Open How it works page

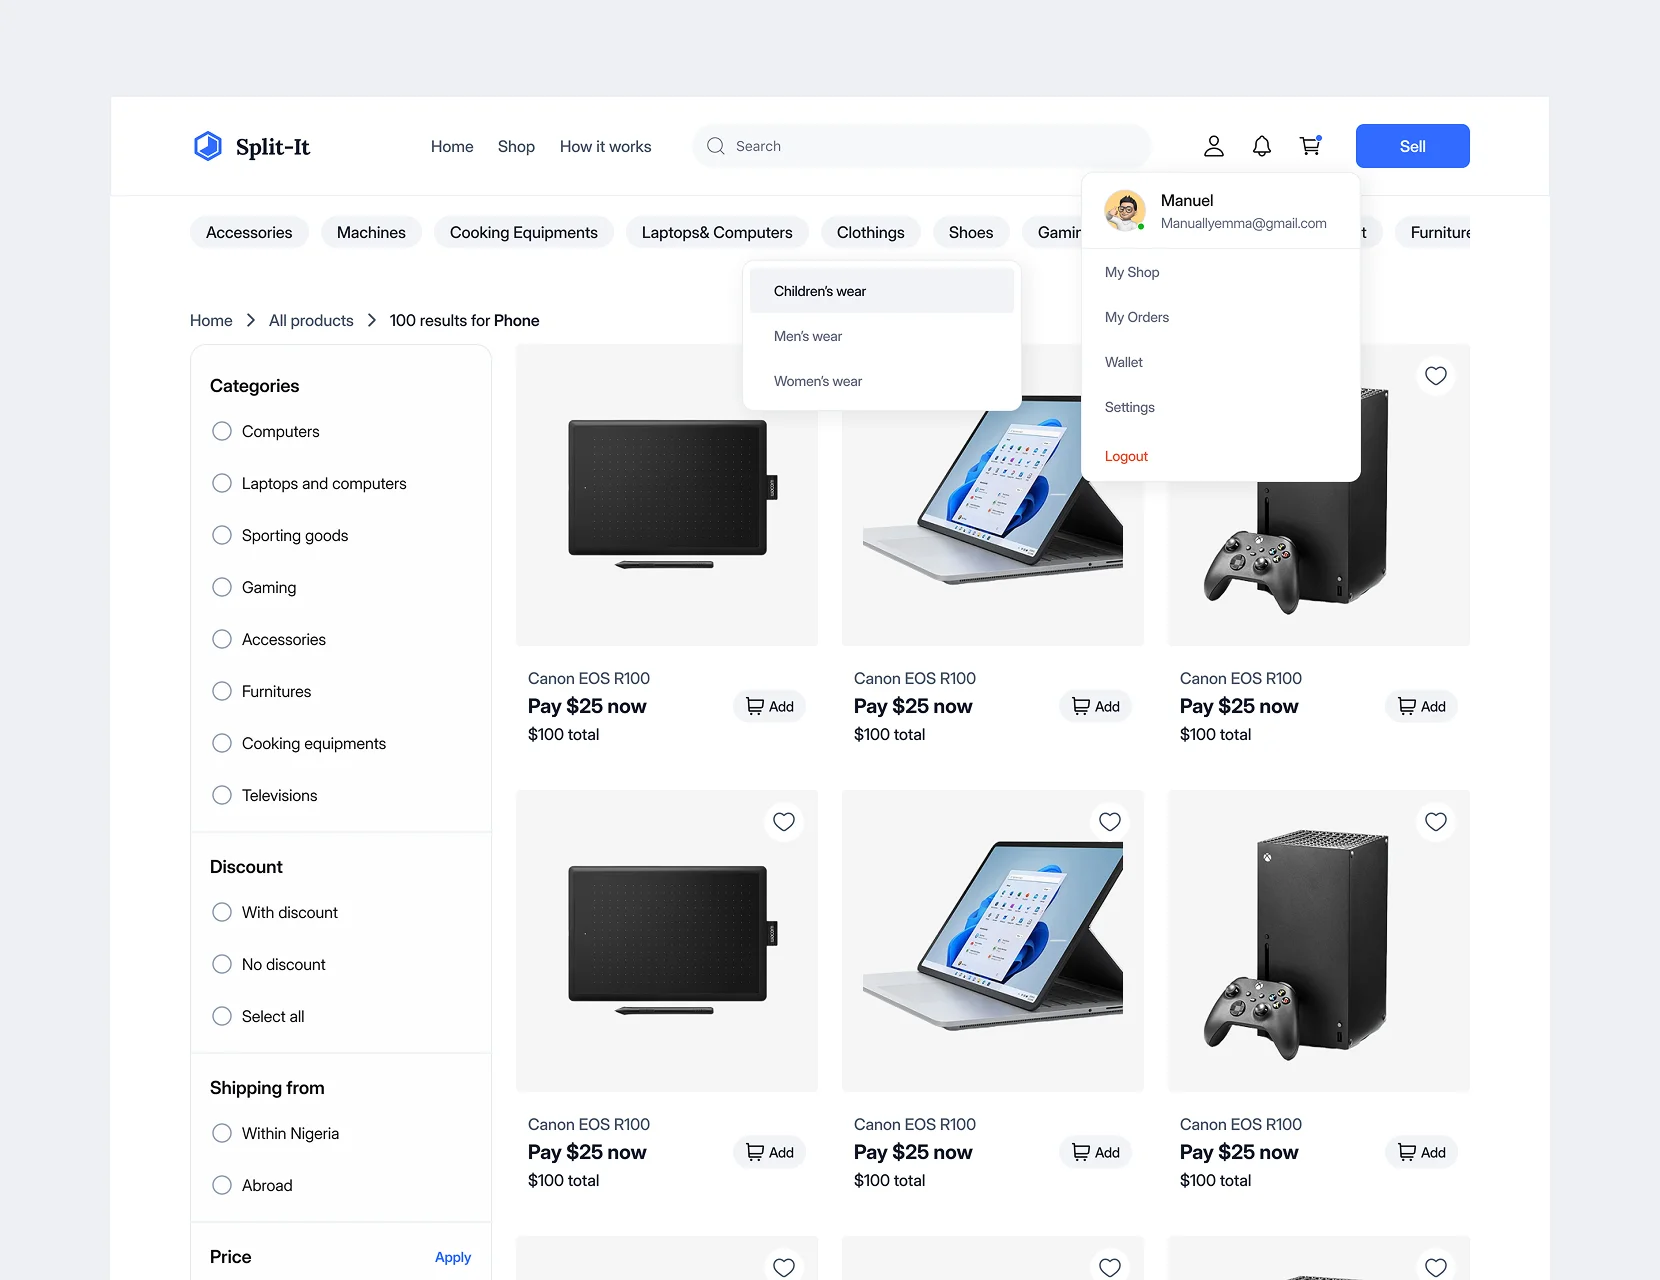(605, 146)
